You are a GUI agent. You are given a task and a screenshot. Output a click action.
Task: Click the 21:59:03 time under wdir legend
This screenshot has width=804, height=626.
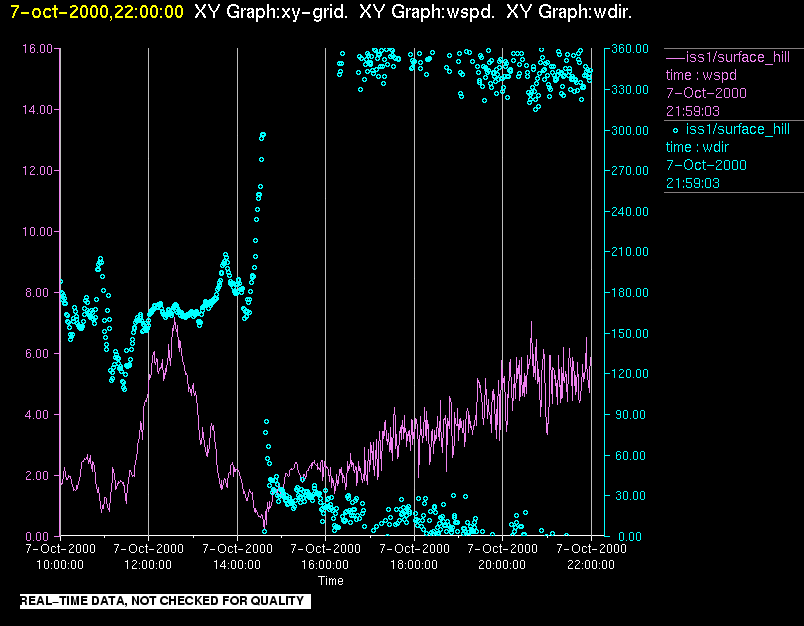pyautogui.click(x=693, y=184)
